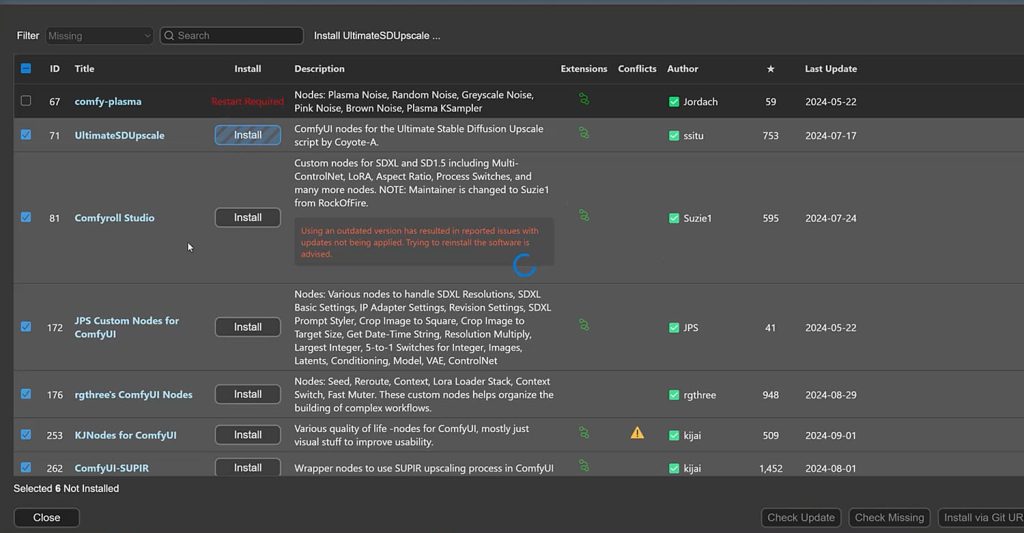Sort by the Title column header
The width and height of the screenshot is (1024, 533).
(84, 69)
